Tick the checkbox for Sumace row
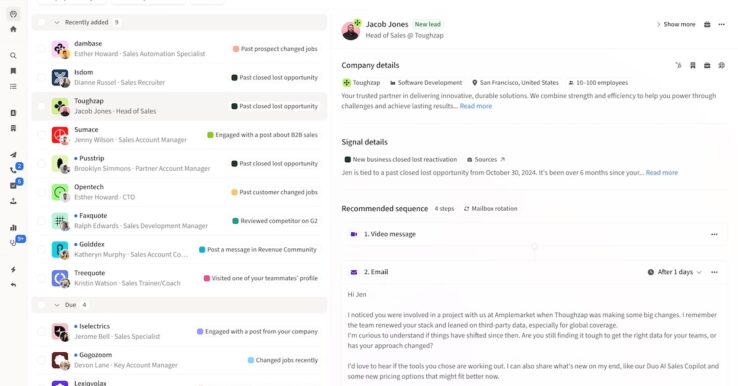 [41, 135]
